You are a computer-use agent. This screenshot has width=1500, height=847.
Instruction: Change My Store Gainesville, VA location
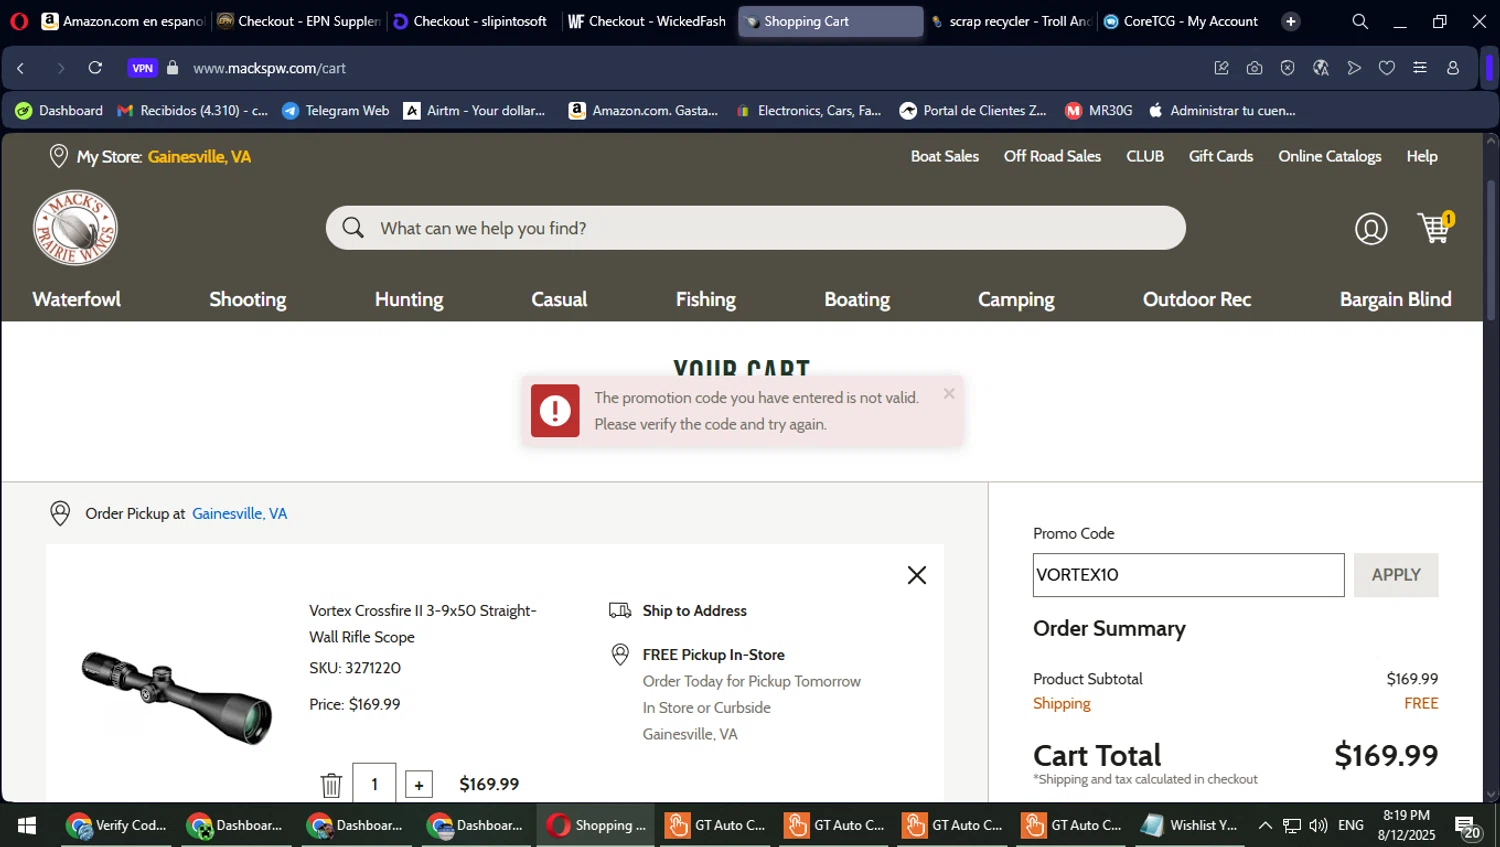point(199,156)
